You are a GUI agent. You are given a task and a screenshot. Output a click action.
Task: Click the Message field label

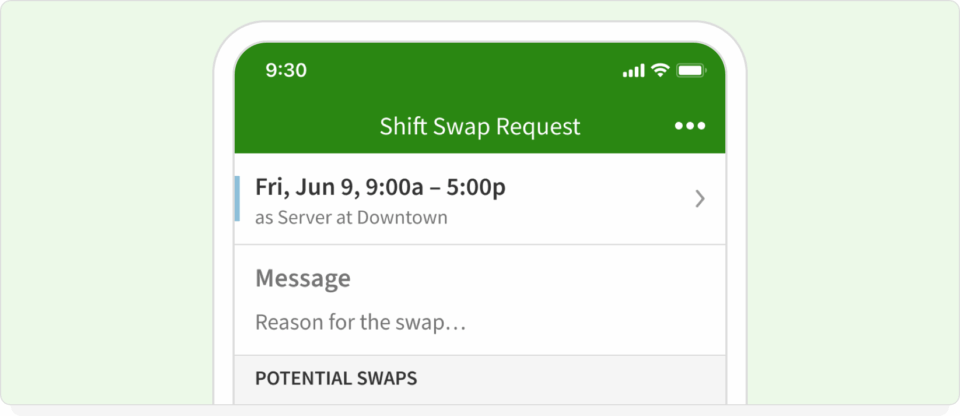pyautogui.click(x=303, y=278)
